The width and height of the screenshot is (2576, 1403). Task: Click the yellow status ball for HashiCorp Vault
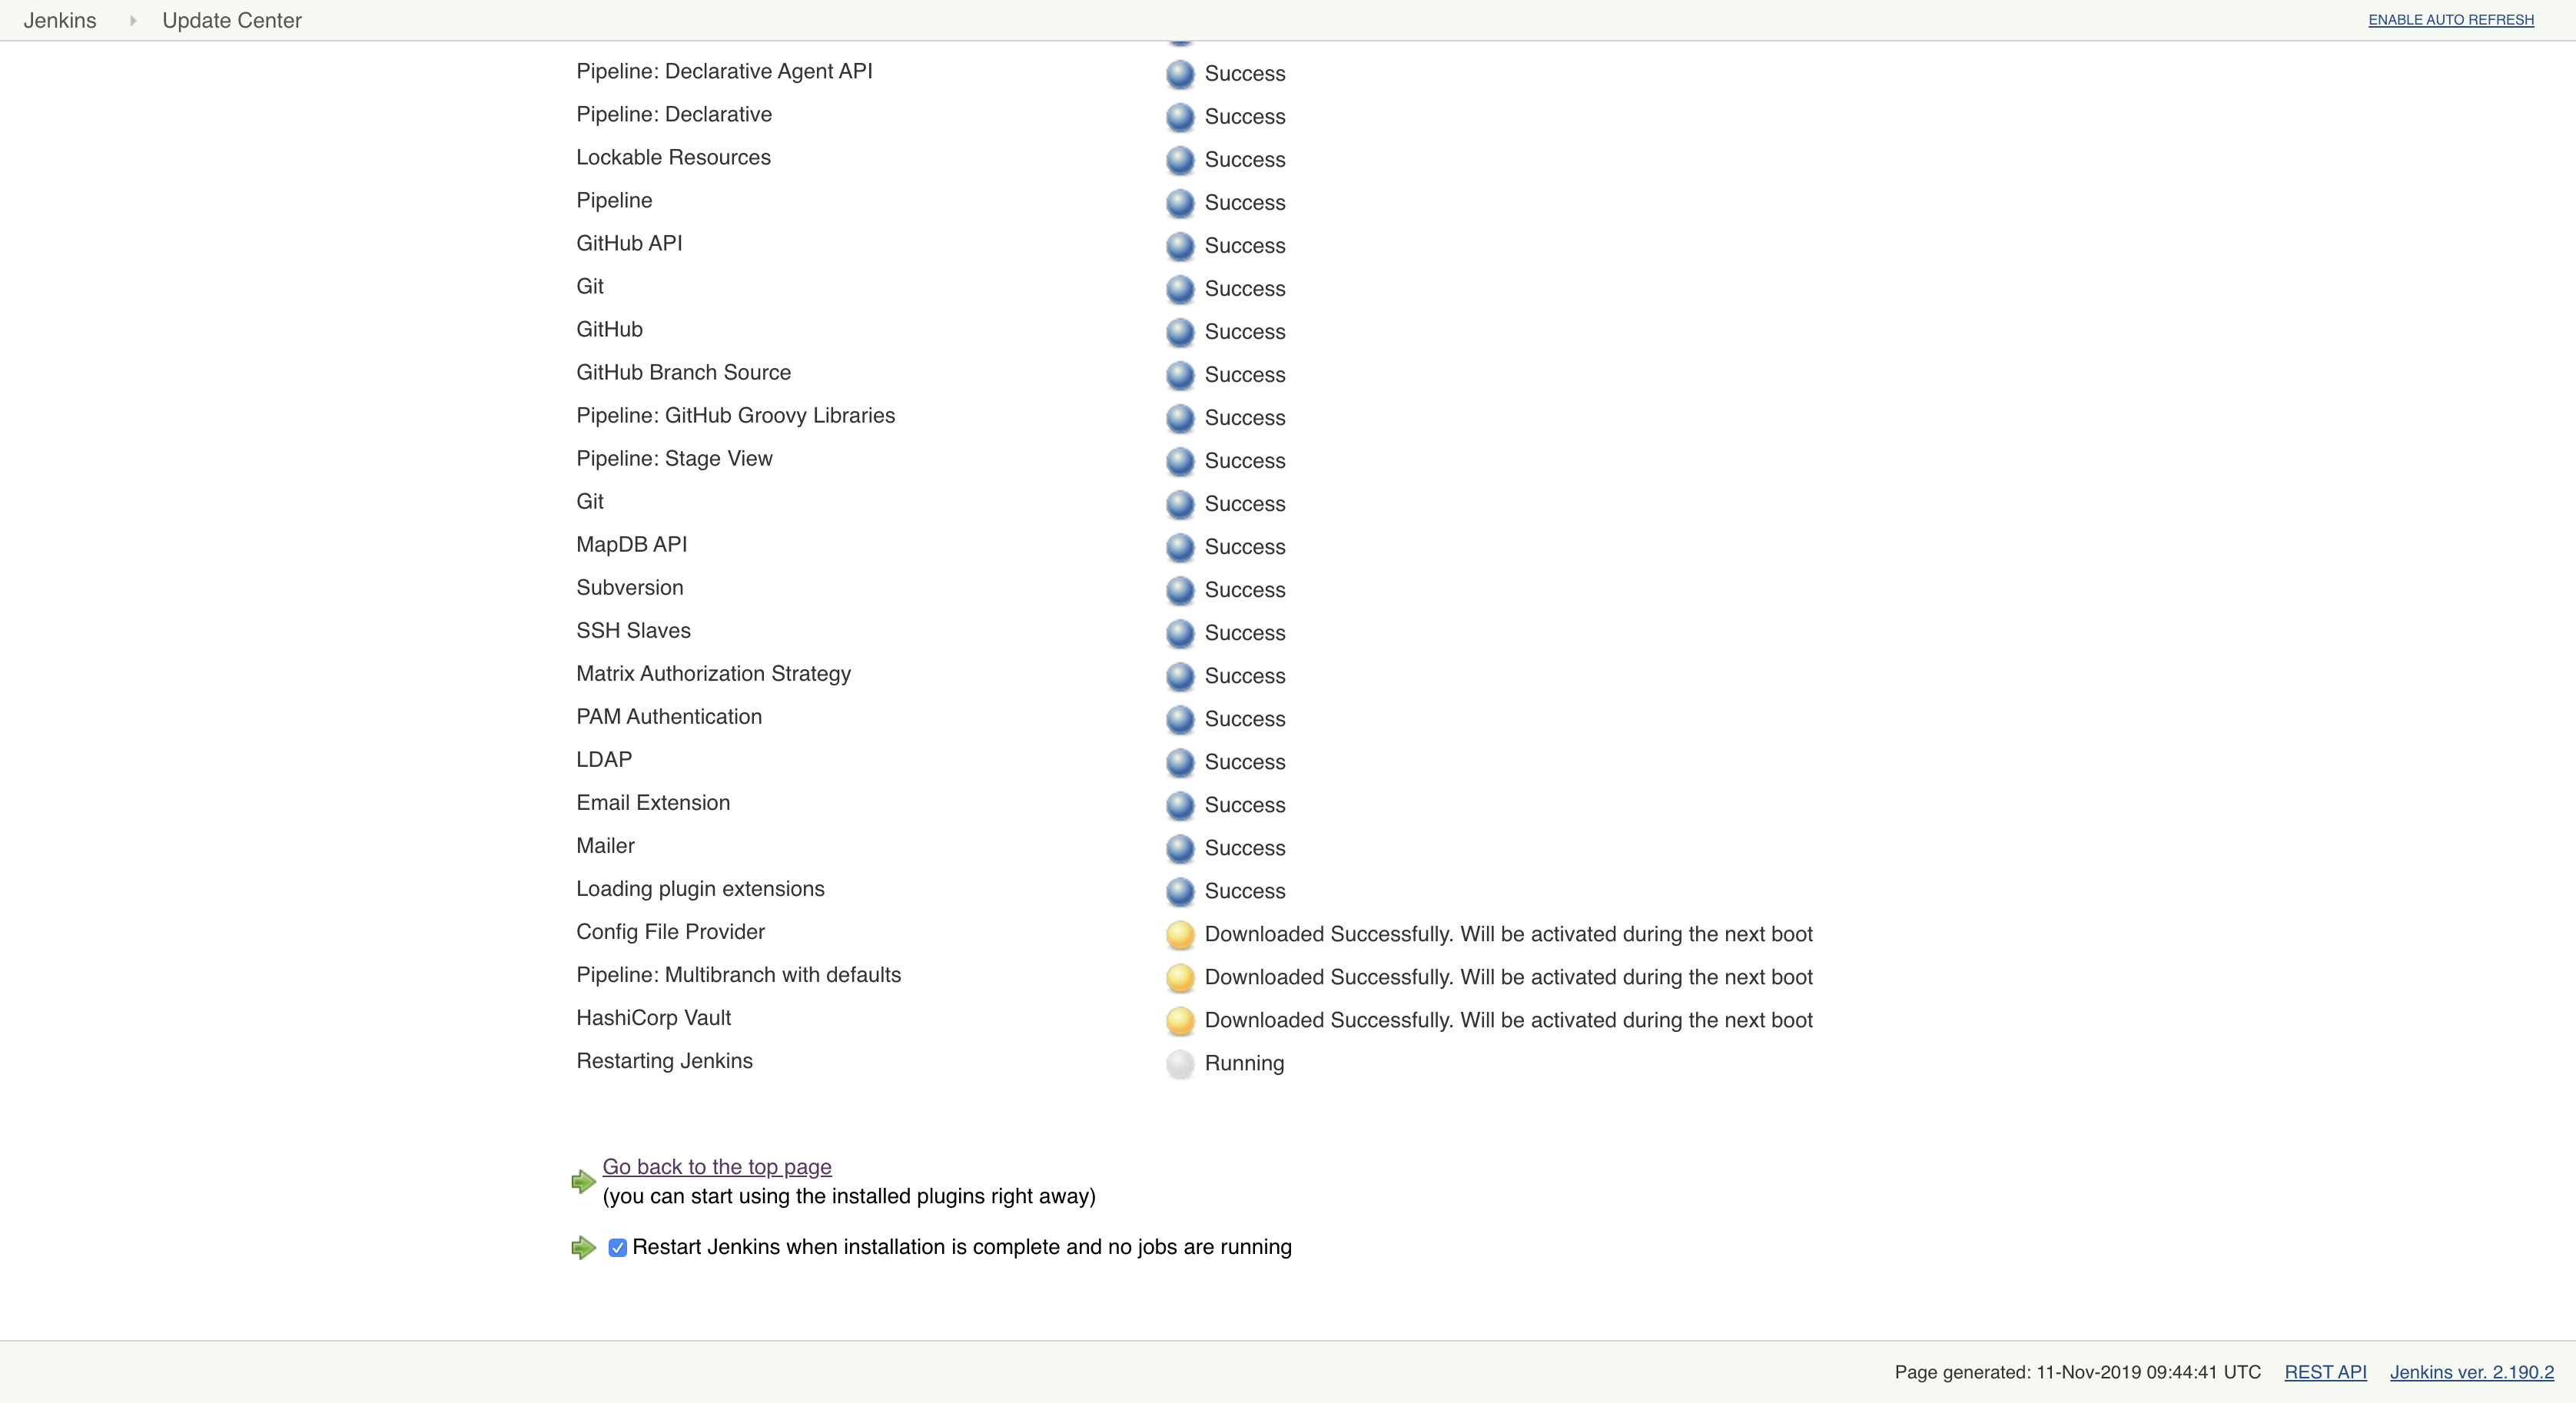(1180, 1020)
